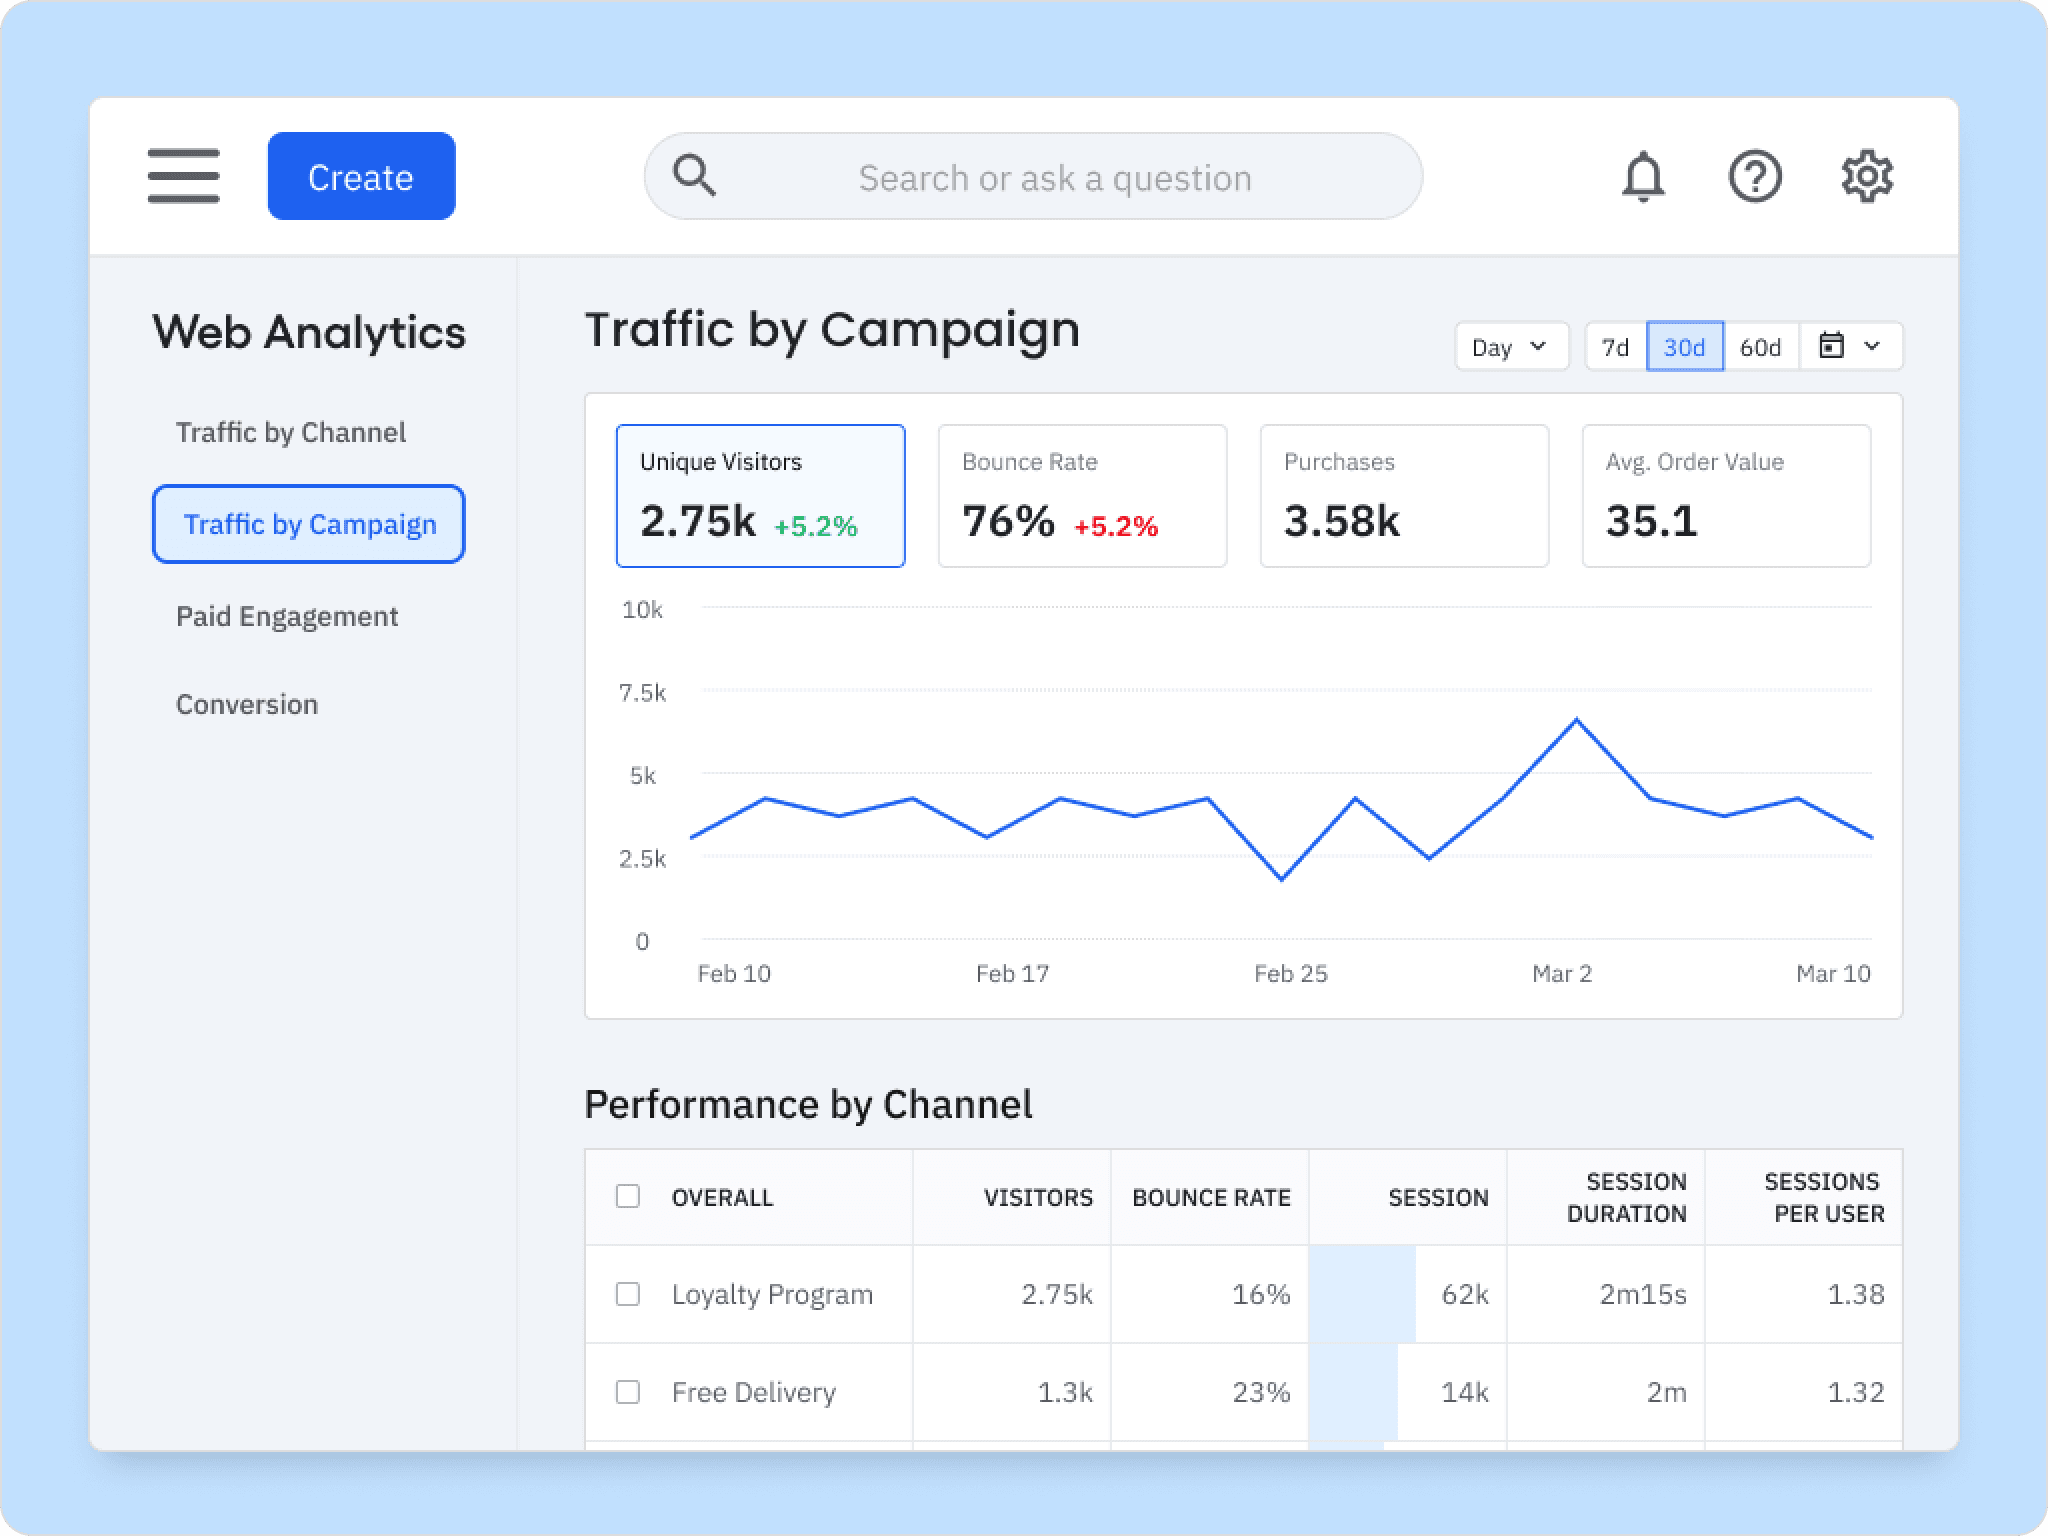Go to Traffic by Channel
The image size is (2048, 1536).
[290, 432]
